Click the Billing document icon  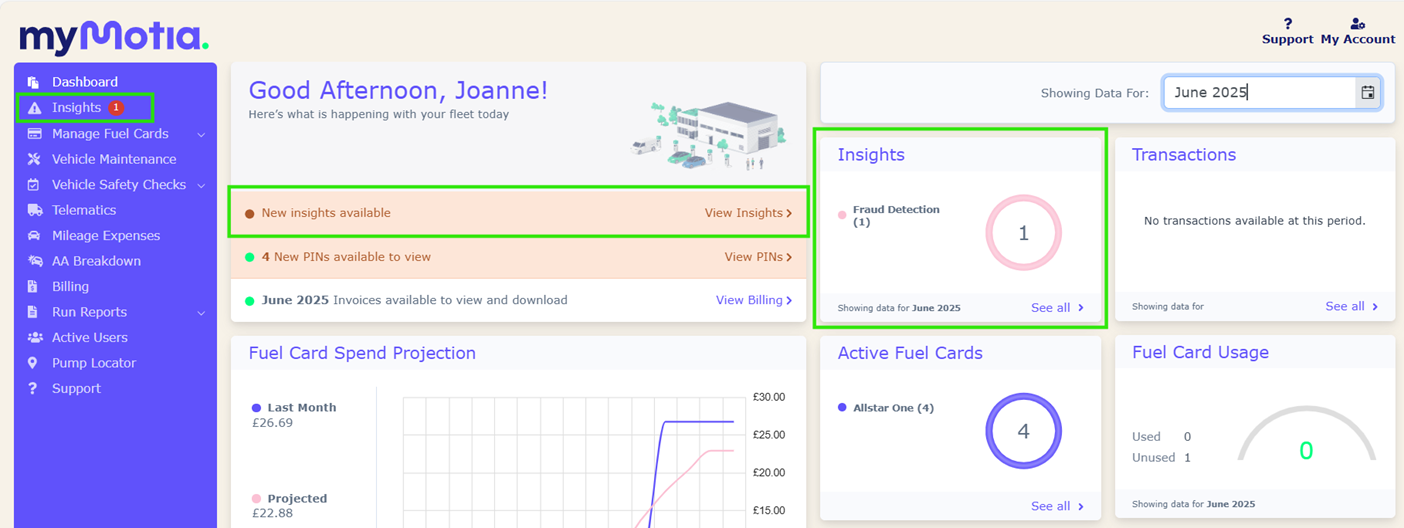[x=34, y=287]
